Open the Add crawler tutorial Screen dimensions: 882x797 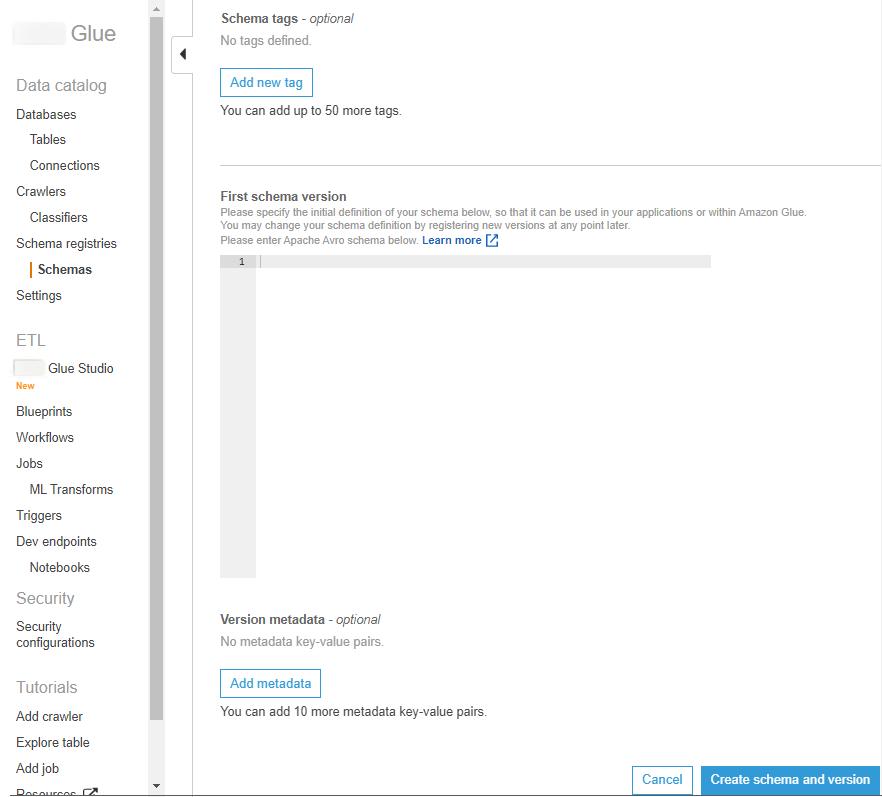49,717
